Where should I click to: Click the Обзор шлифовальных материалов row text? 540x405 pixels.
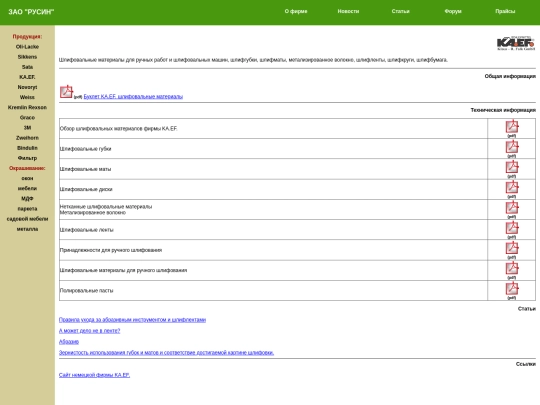(x=118, y=129)
